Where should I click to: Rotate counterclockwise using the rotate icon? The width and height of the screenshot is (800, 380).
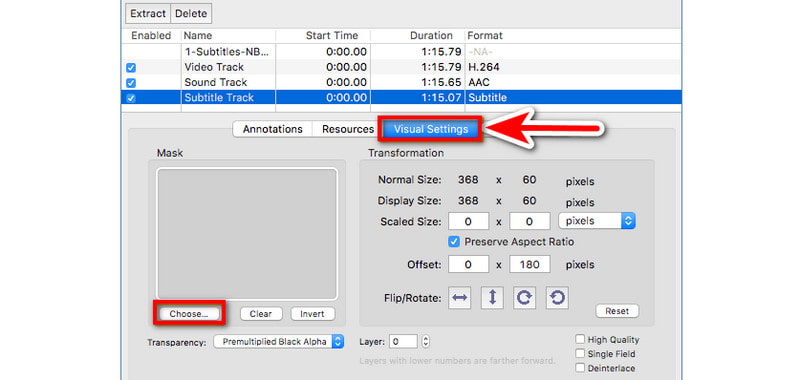click(x=557, y=298)
